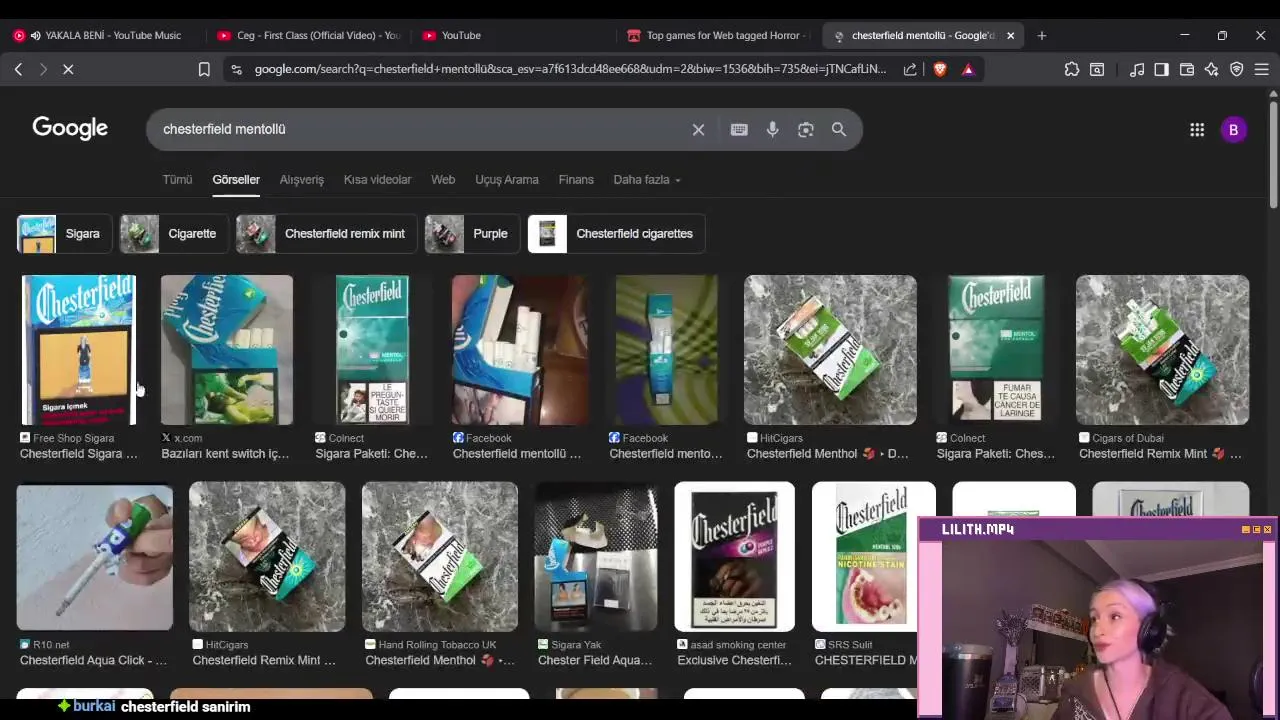Switch to the Web tab
This screenshot has width=1280, height=720.
pyautogui.click(x=443, y=180)
